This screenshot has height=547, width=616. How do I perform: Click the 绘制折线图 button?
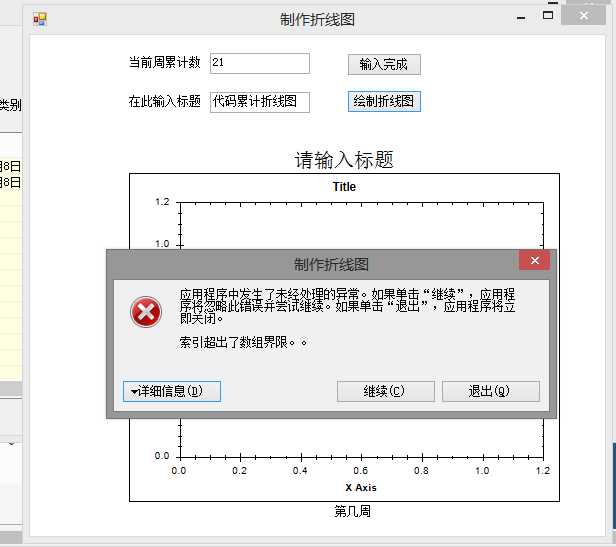[x=384, y=101]
